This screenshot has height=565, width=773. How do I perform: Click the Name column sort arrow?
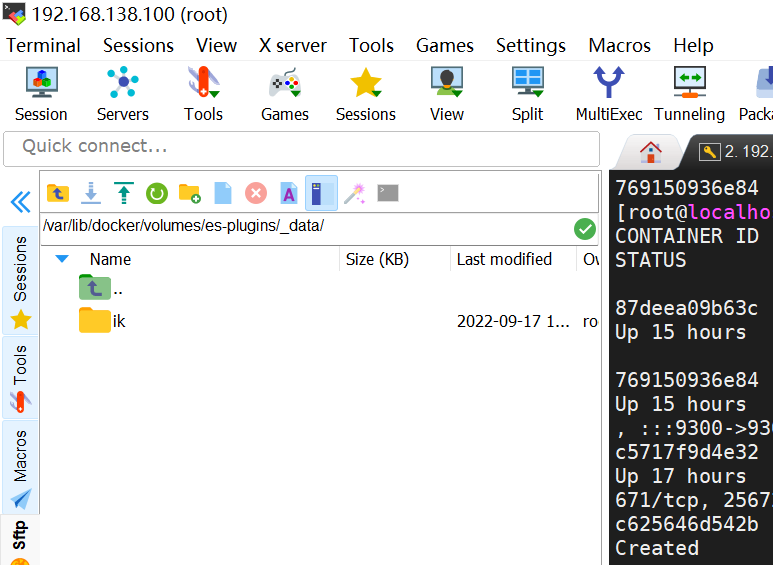[62, 259]
